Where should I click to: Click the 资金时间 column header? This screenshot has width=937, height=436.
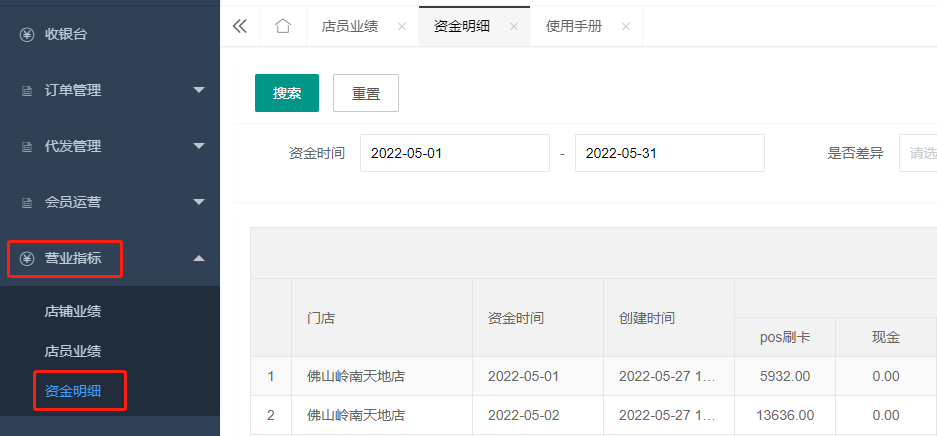(x=538, y=318)
